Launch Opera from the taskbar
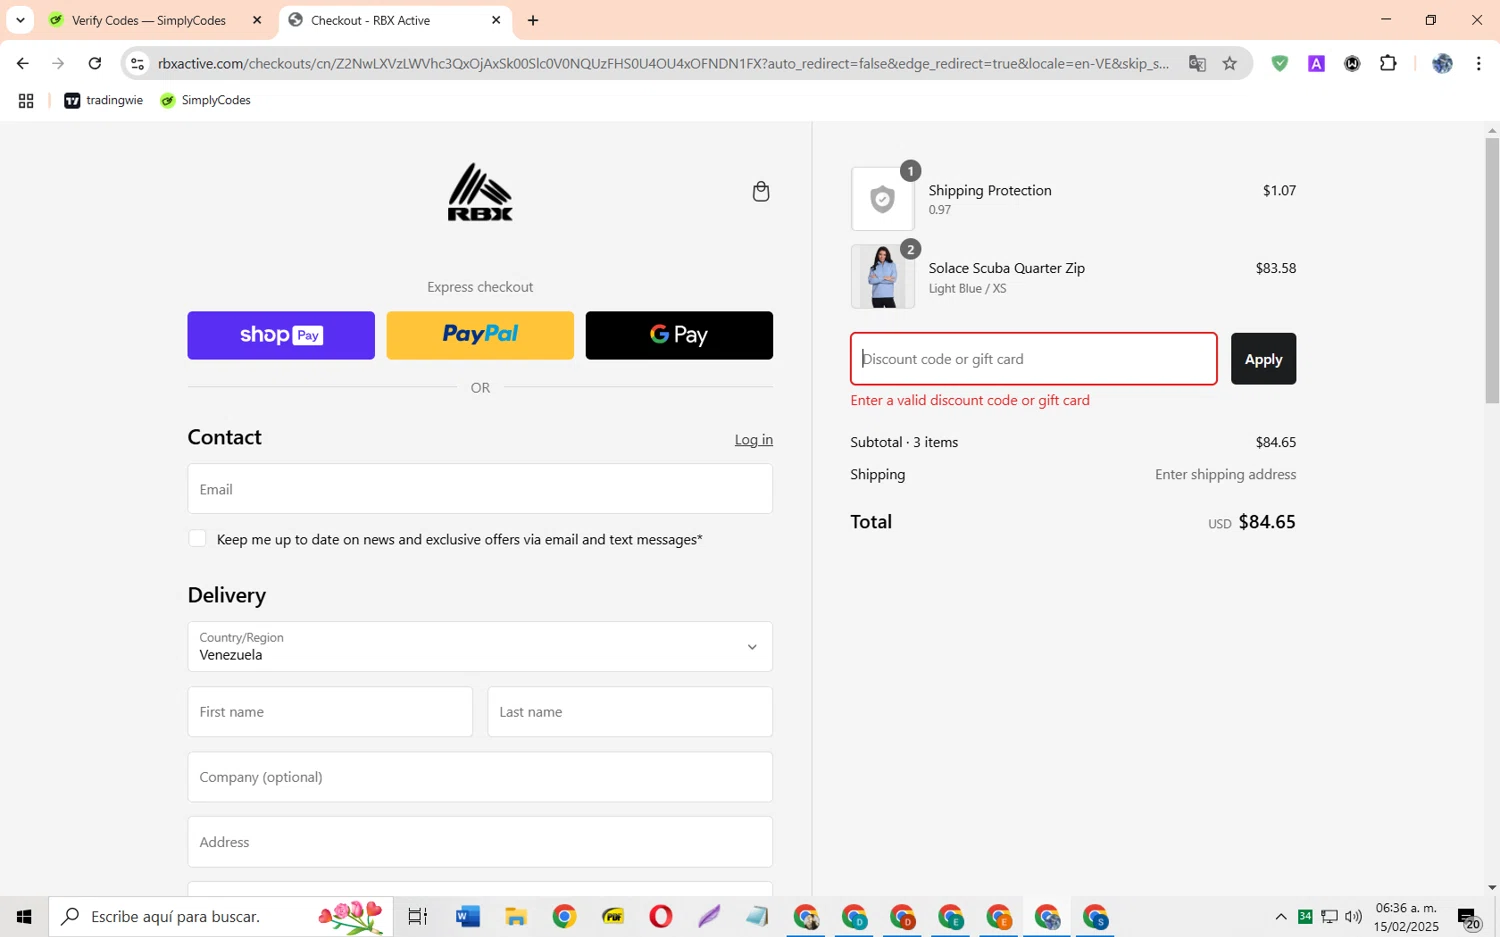Screen dimensions: 1500x937 (x=661, y=916)
